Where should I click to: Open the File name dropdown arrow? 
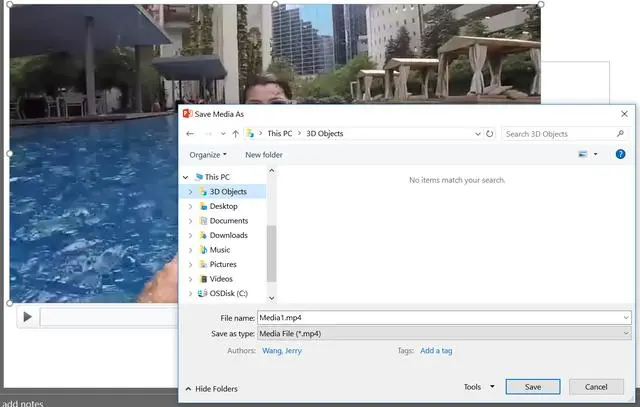pyautogui.click(x=626, y=318)
